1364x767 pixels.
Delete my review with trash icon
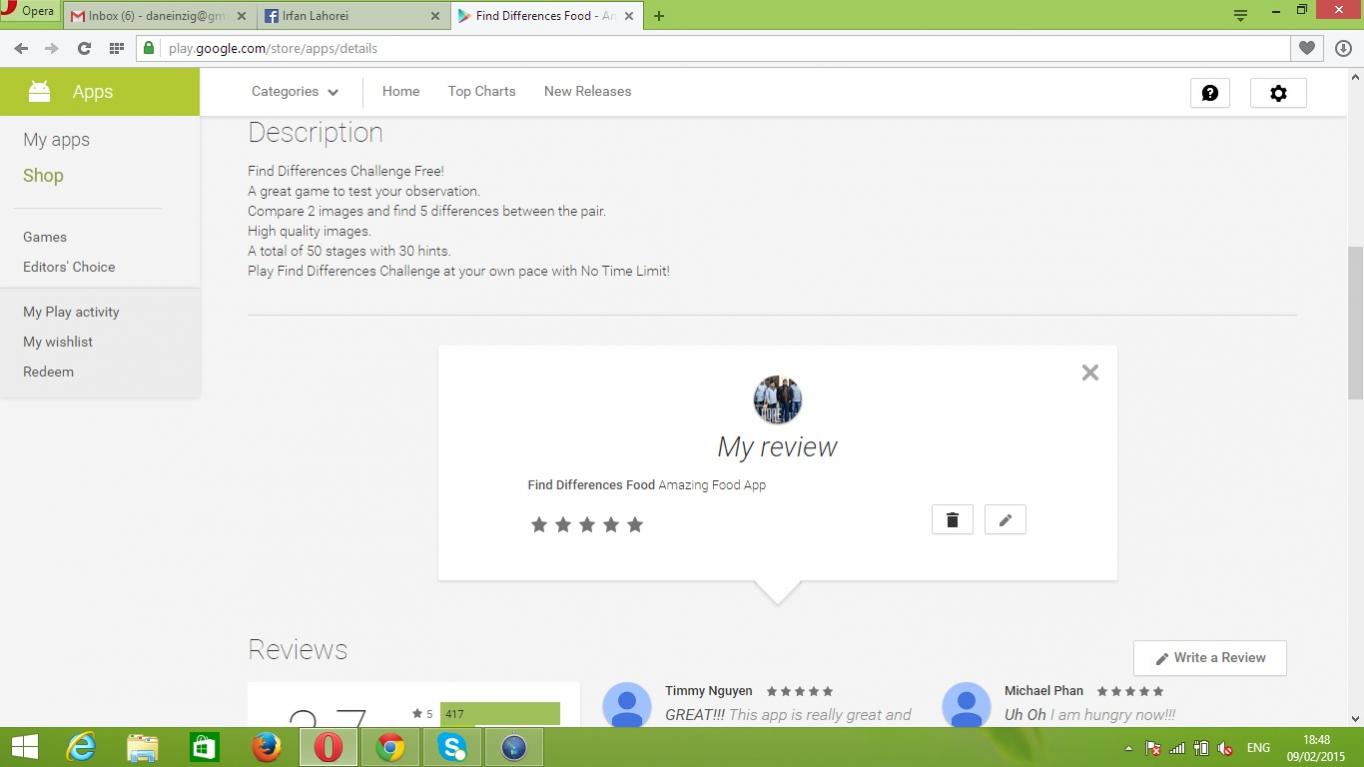[952, 520]
